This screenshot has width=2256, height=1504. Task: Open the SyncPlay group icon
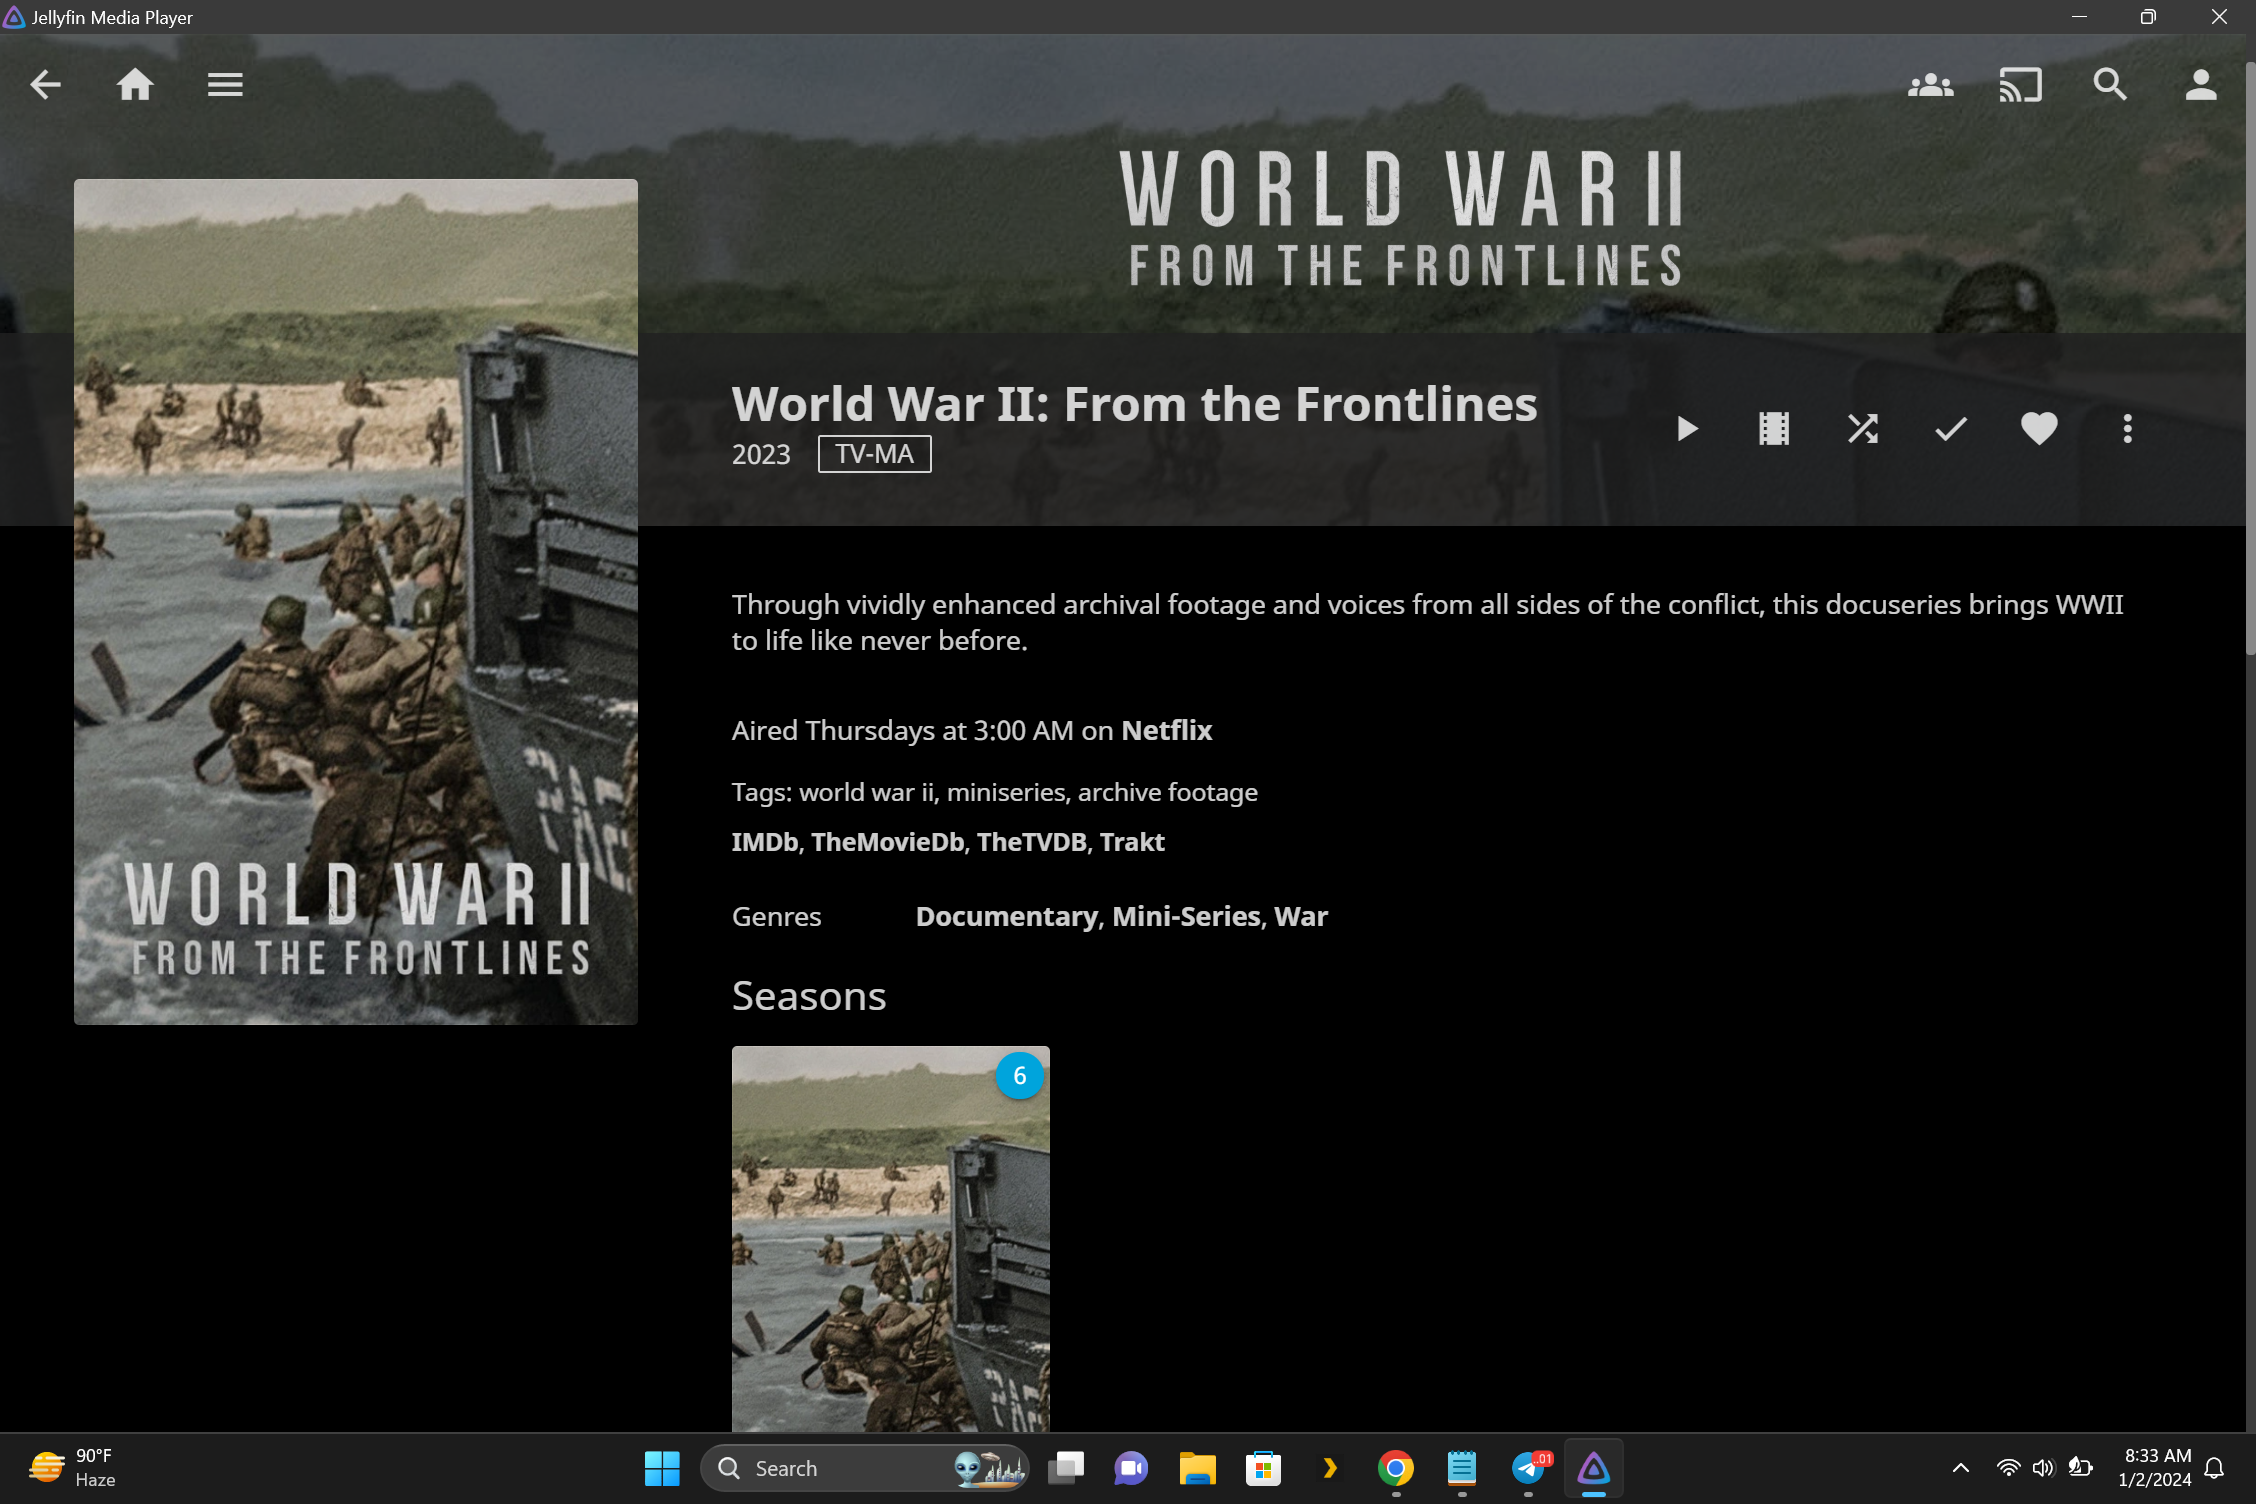(x=1930, y=85)
